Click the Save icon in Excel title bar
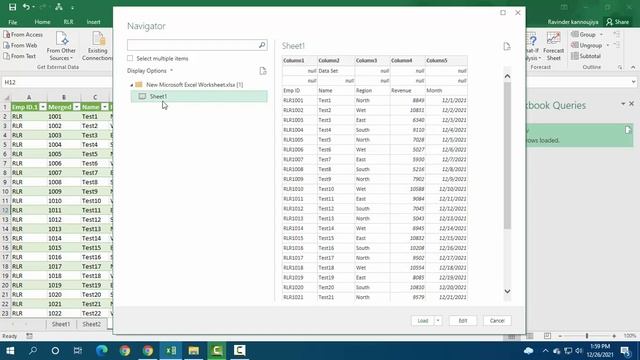The height and width of the screenshot is (360, 640). (13, 7)
